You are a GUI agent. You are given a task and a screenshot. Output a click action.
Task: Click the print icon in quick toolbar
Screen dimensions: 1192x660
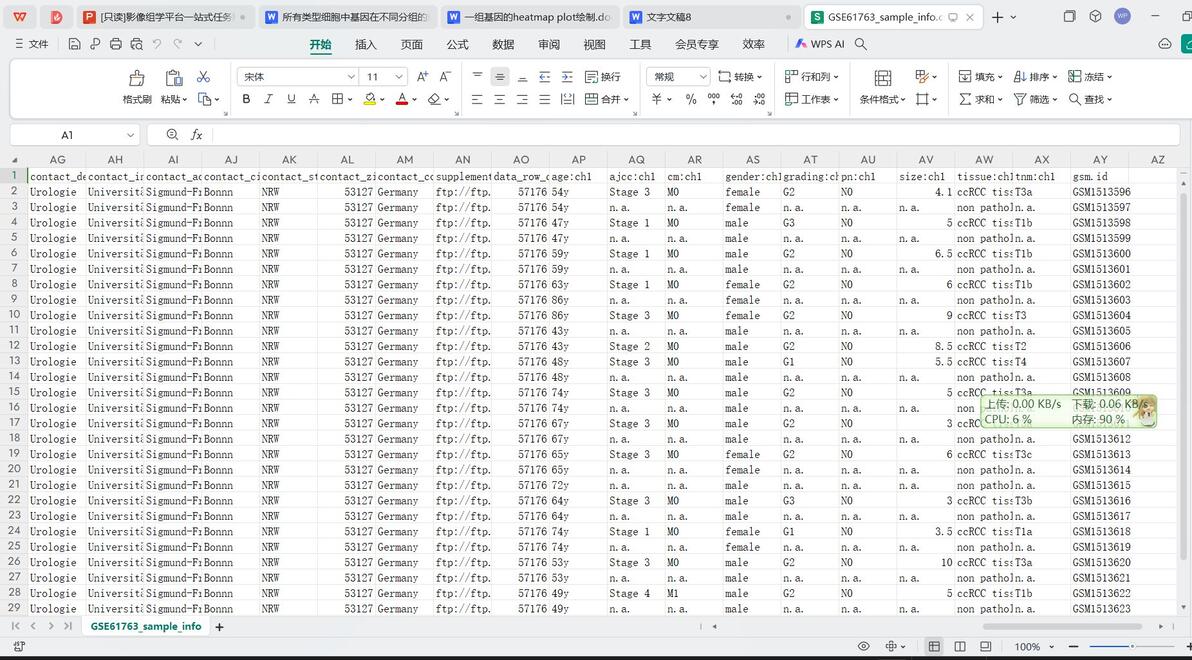point(116,44)
